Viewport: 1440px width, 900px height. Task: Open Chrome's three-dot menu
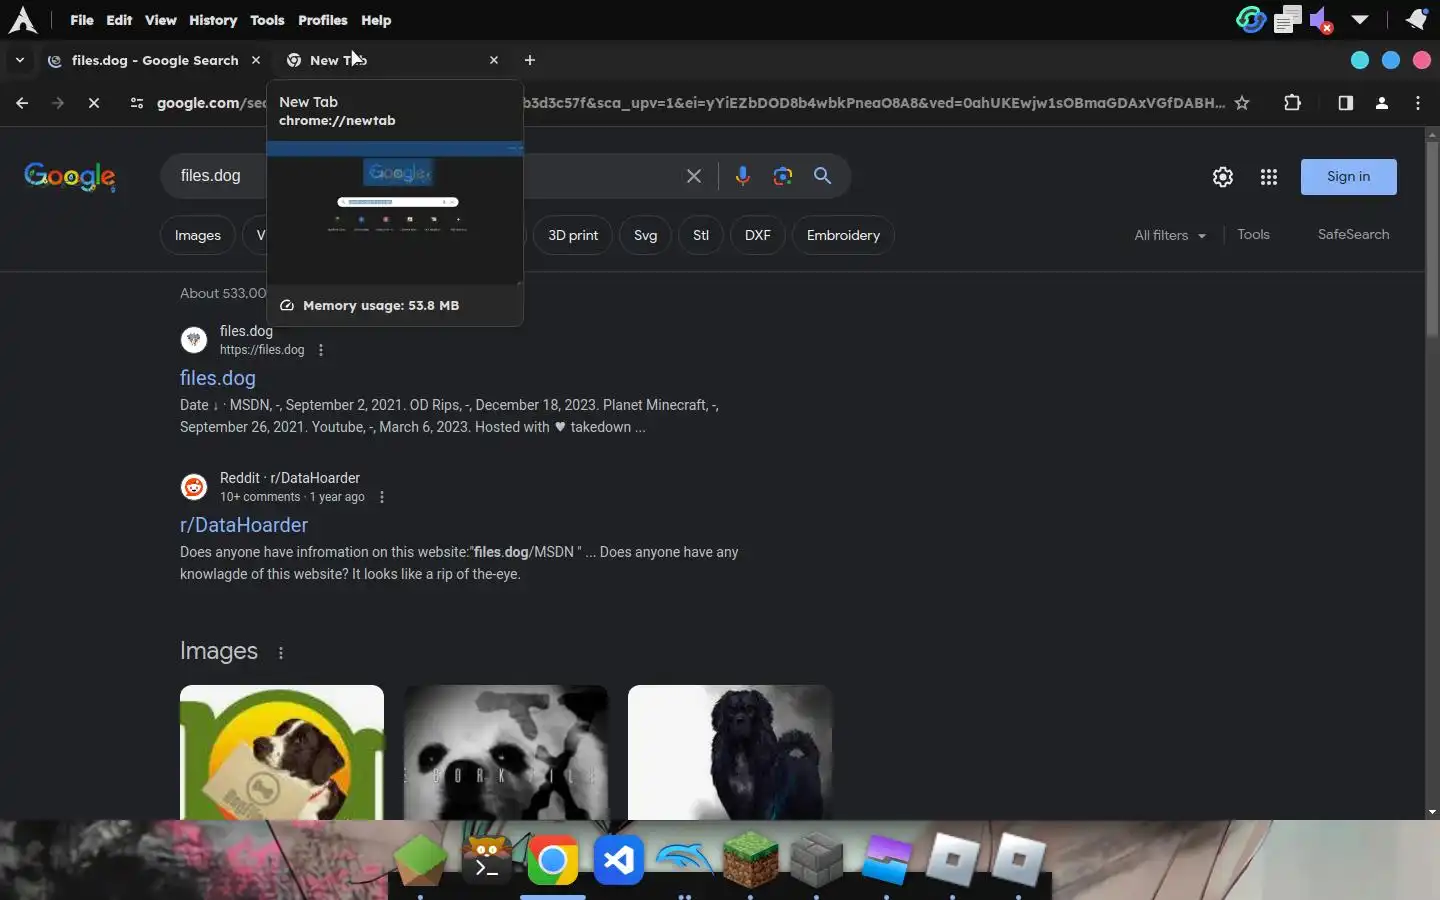pyautogui.click(x=1418, y=103)
